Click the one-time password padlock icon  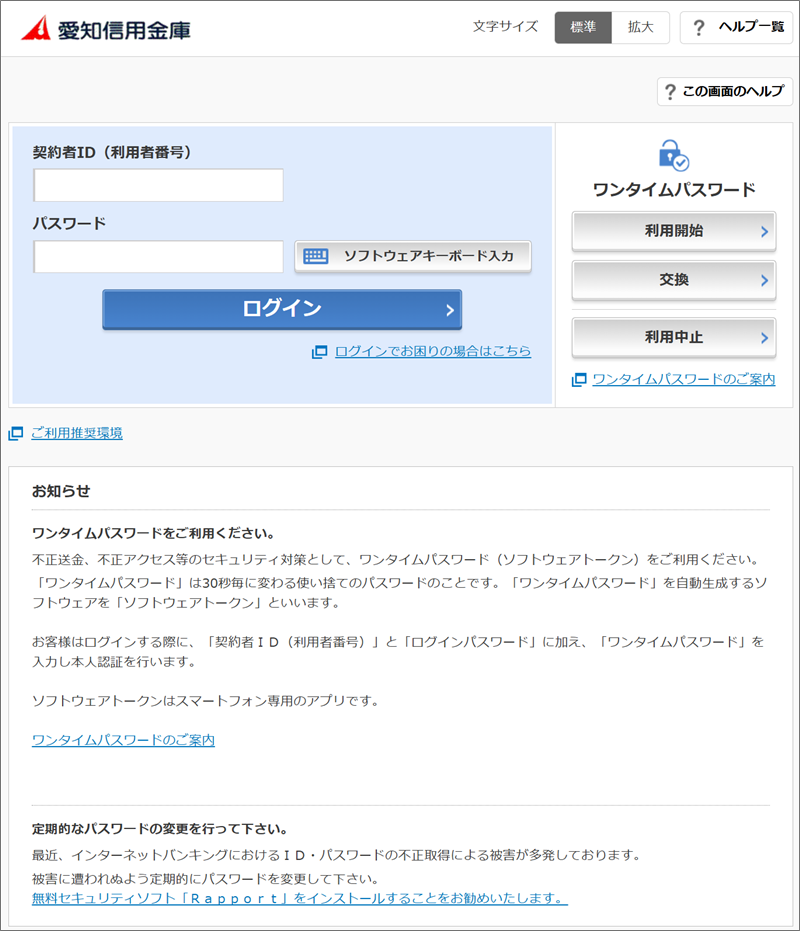point(673,156)
